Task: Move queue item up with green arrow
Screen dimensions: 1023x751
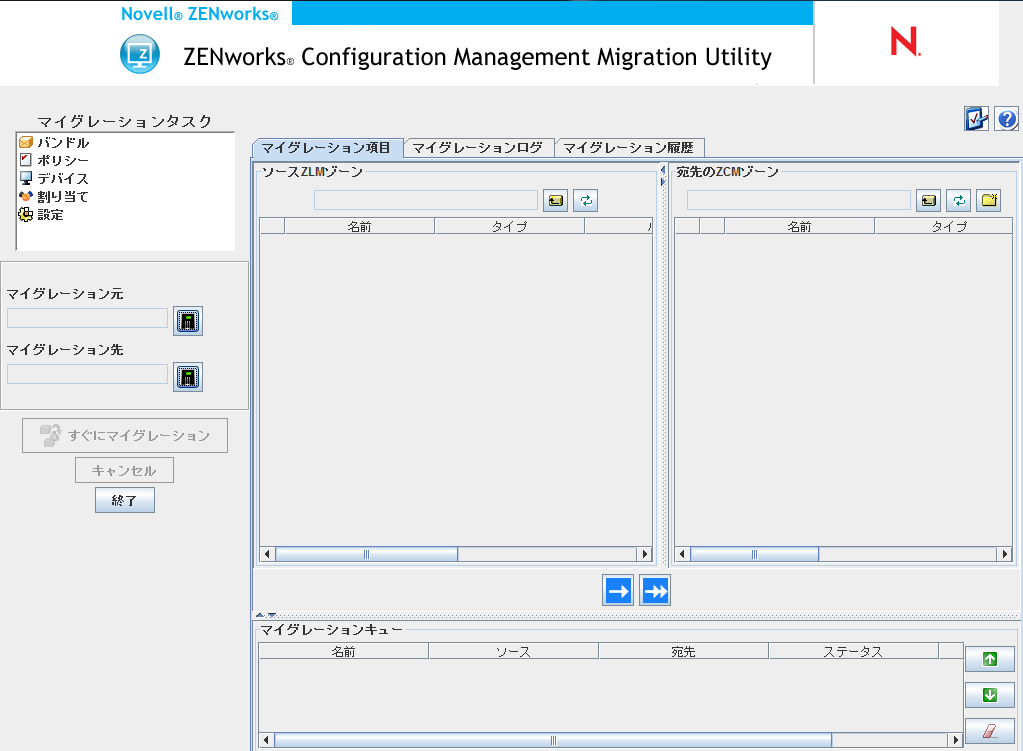Action: point(990,659)
